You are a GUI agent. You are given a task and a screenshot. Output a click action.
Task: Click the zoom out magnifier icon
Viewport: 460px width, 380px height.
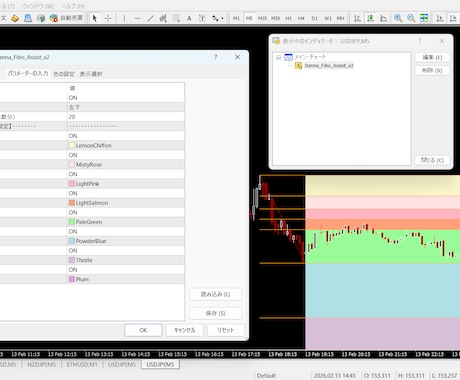pyautogui.click(x=411, y=18)
